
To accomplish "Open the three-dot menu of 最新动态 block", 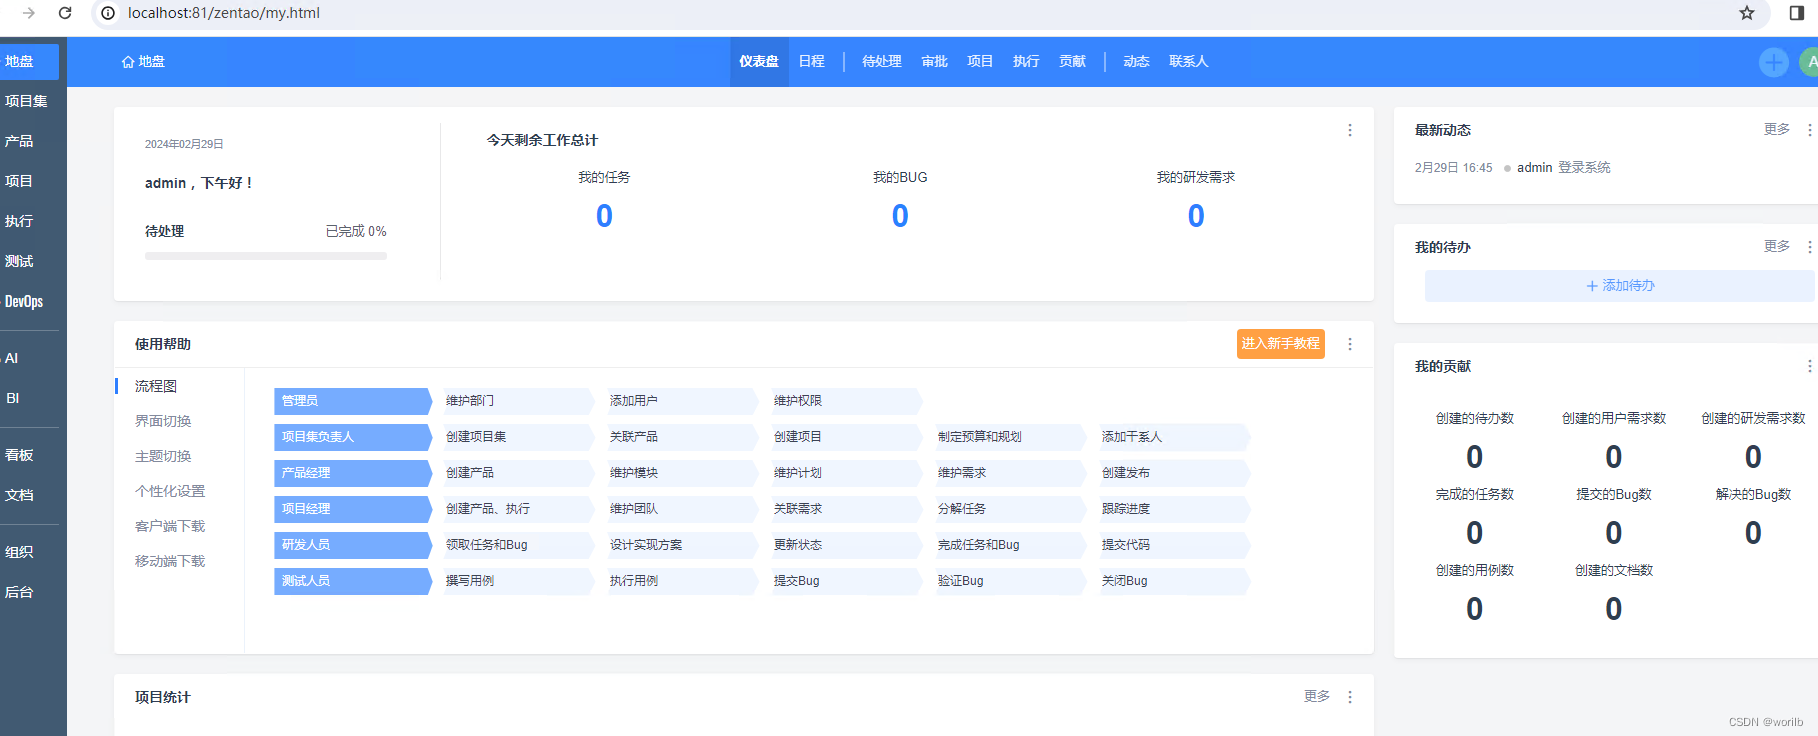I will (1809, 130).
